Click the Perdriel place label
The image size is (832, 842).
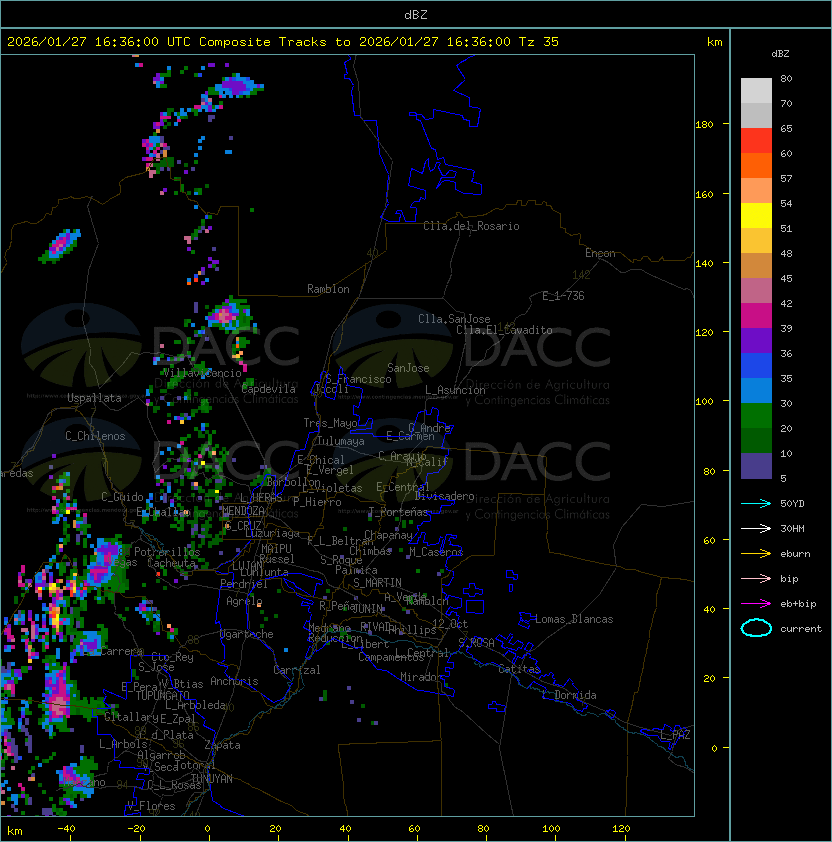pos(243,584)
